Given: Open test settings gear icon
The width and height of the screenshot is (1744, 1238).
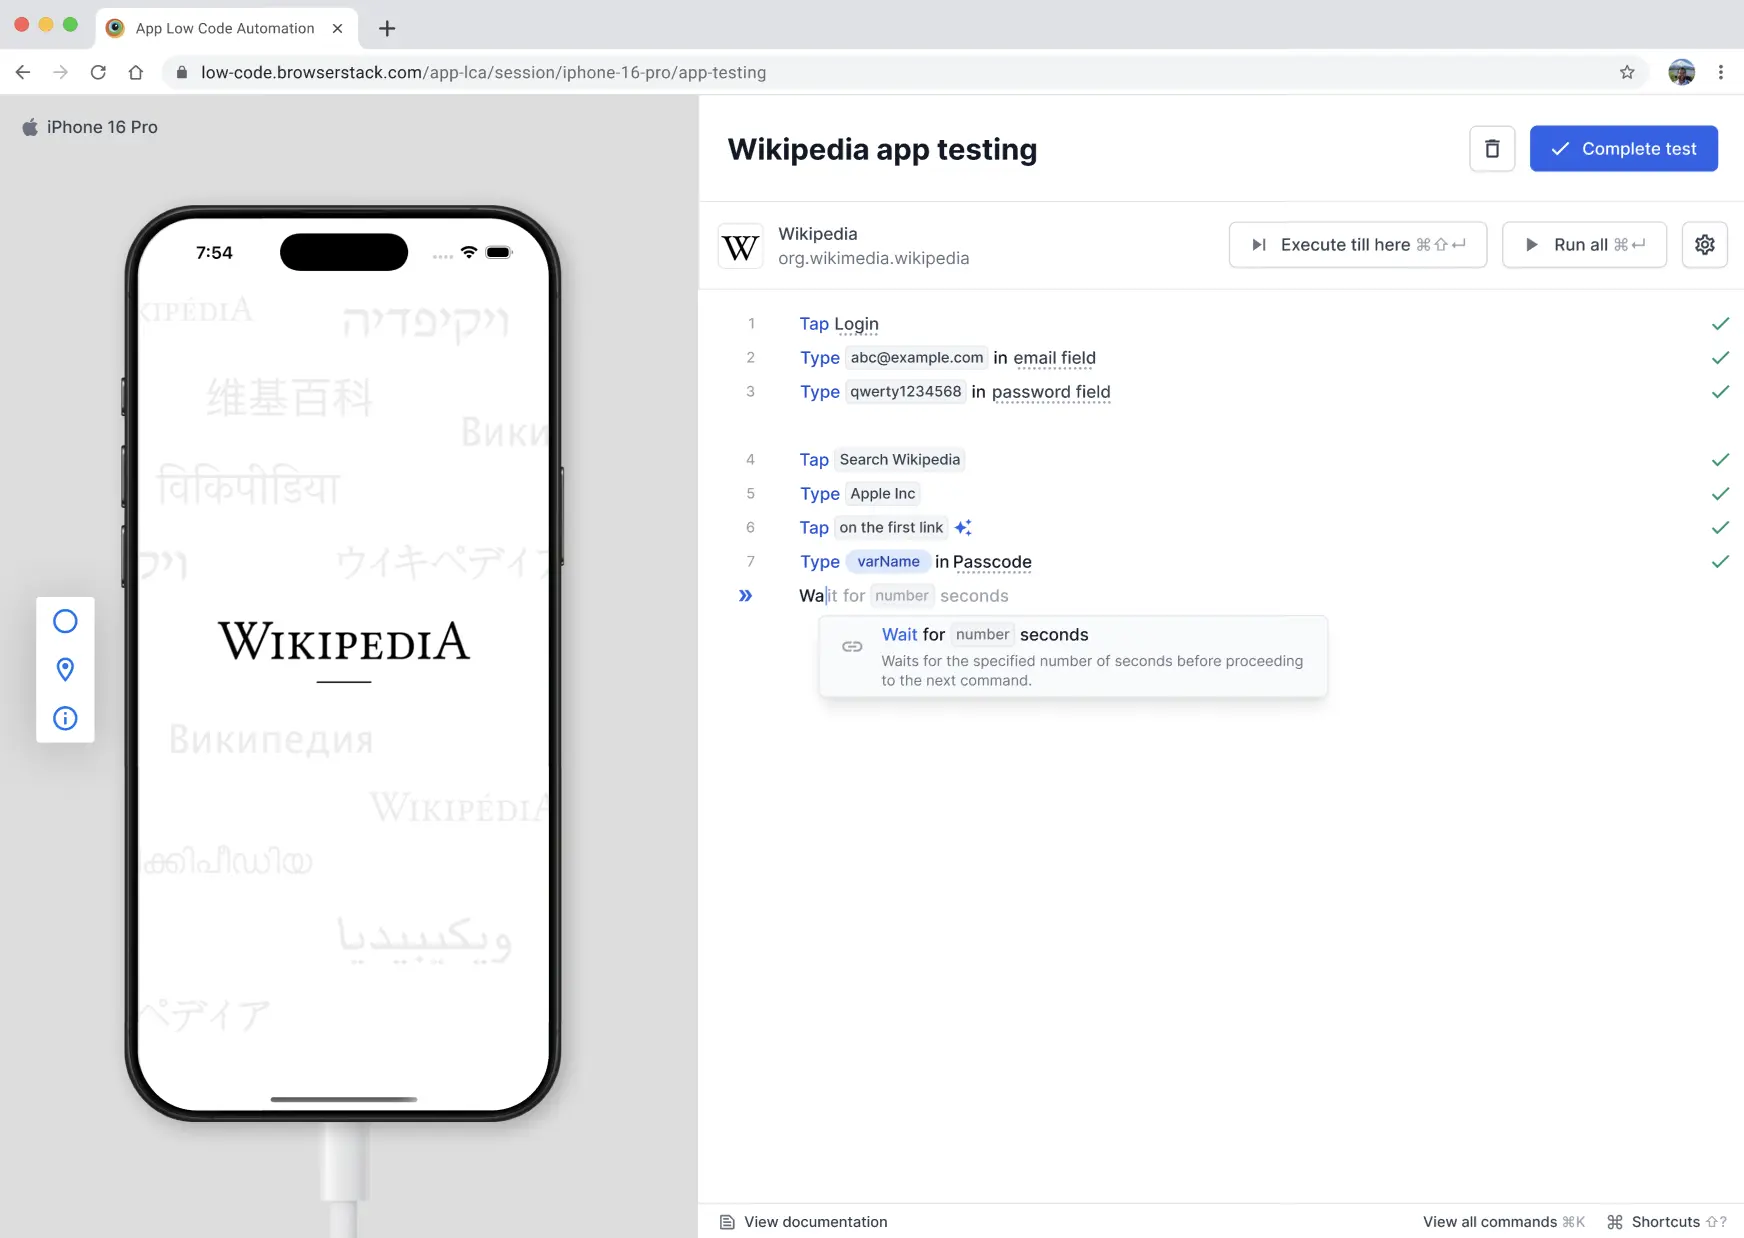Looking at the screenshot, I should click(1704, 245).
